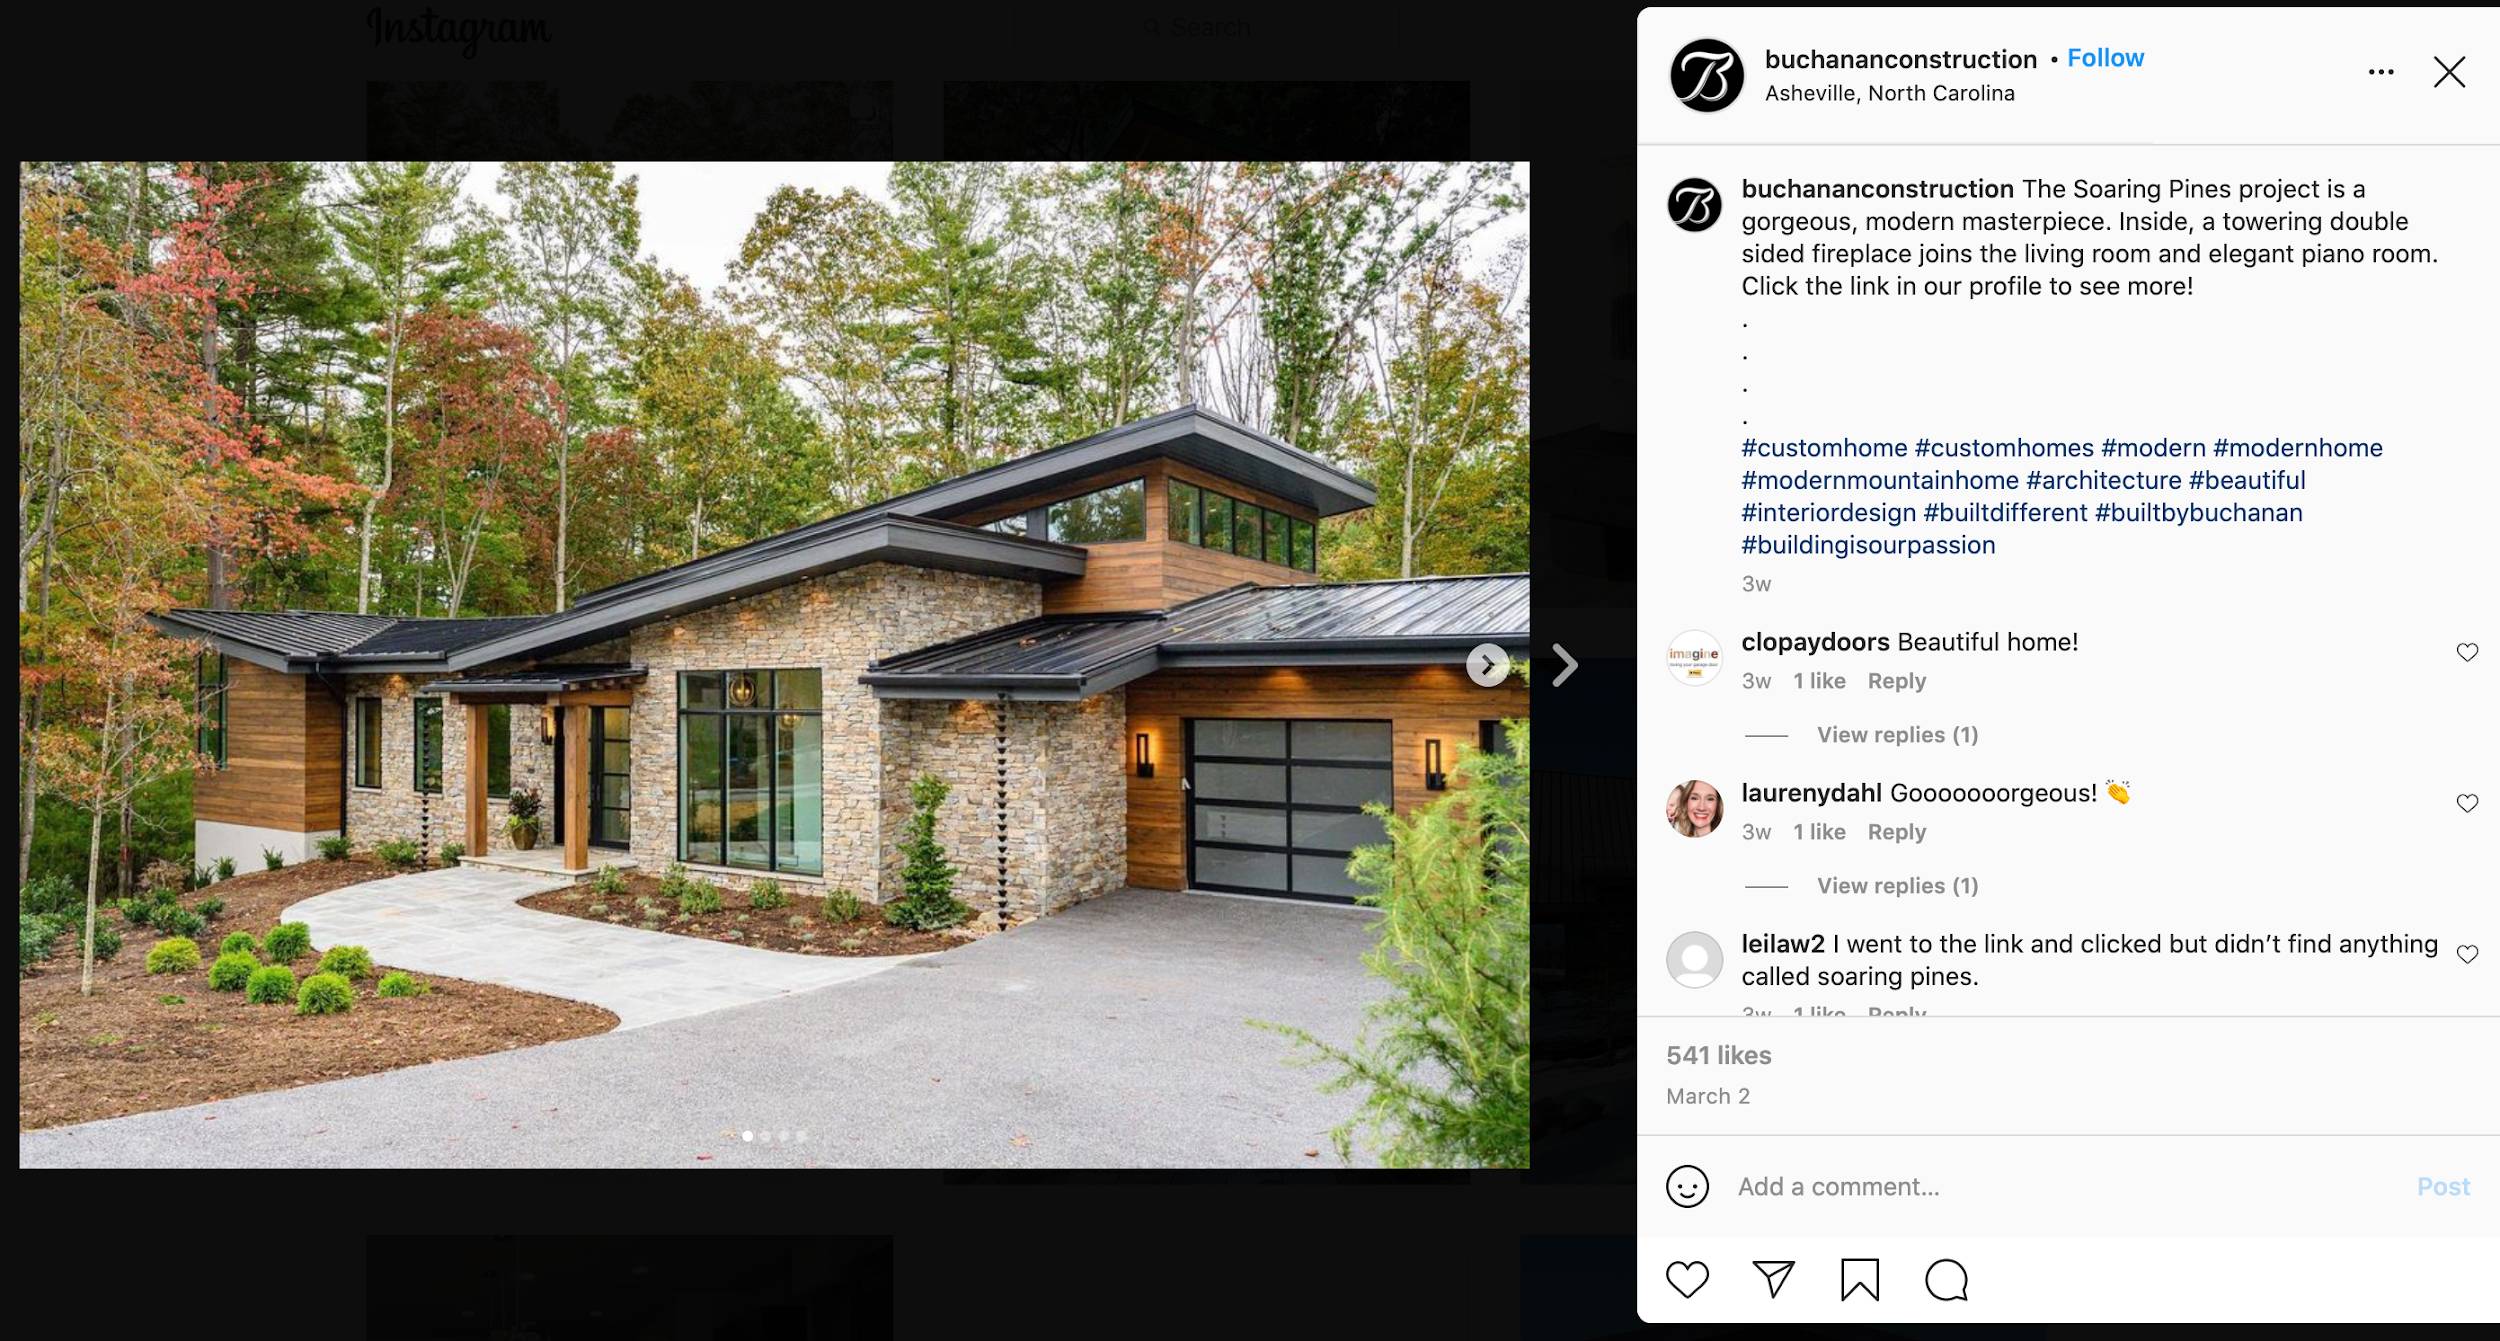Screen dimensions: 2500x1341
Task: Open #modernmountainhome hashtag
Action: tap(1880, 480)
